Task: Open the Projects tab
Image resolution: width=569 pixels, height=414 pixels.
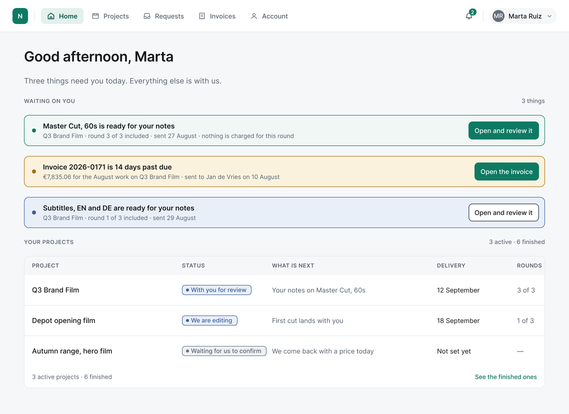Action: 110,16
